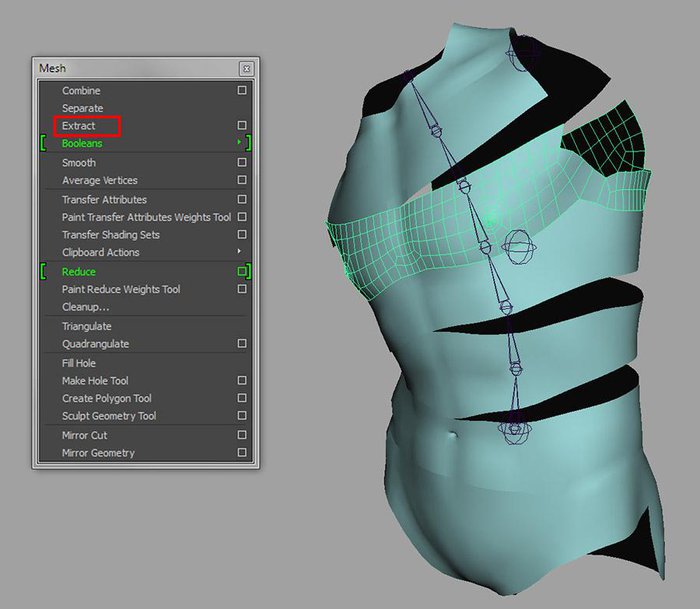Open the Quadrangulate option box
The height and width of the screenshot is (609, 700).
point(242,344)
